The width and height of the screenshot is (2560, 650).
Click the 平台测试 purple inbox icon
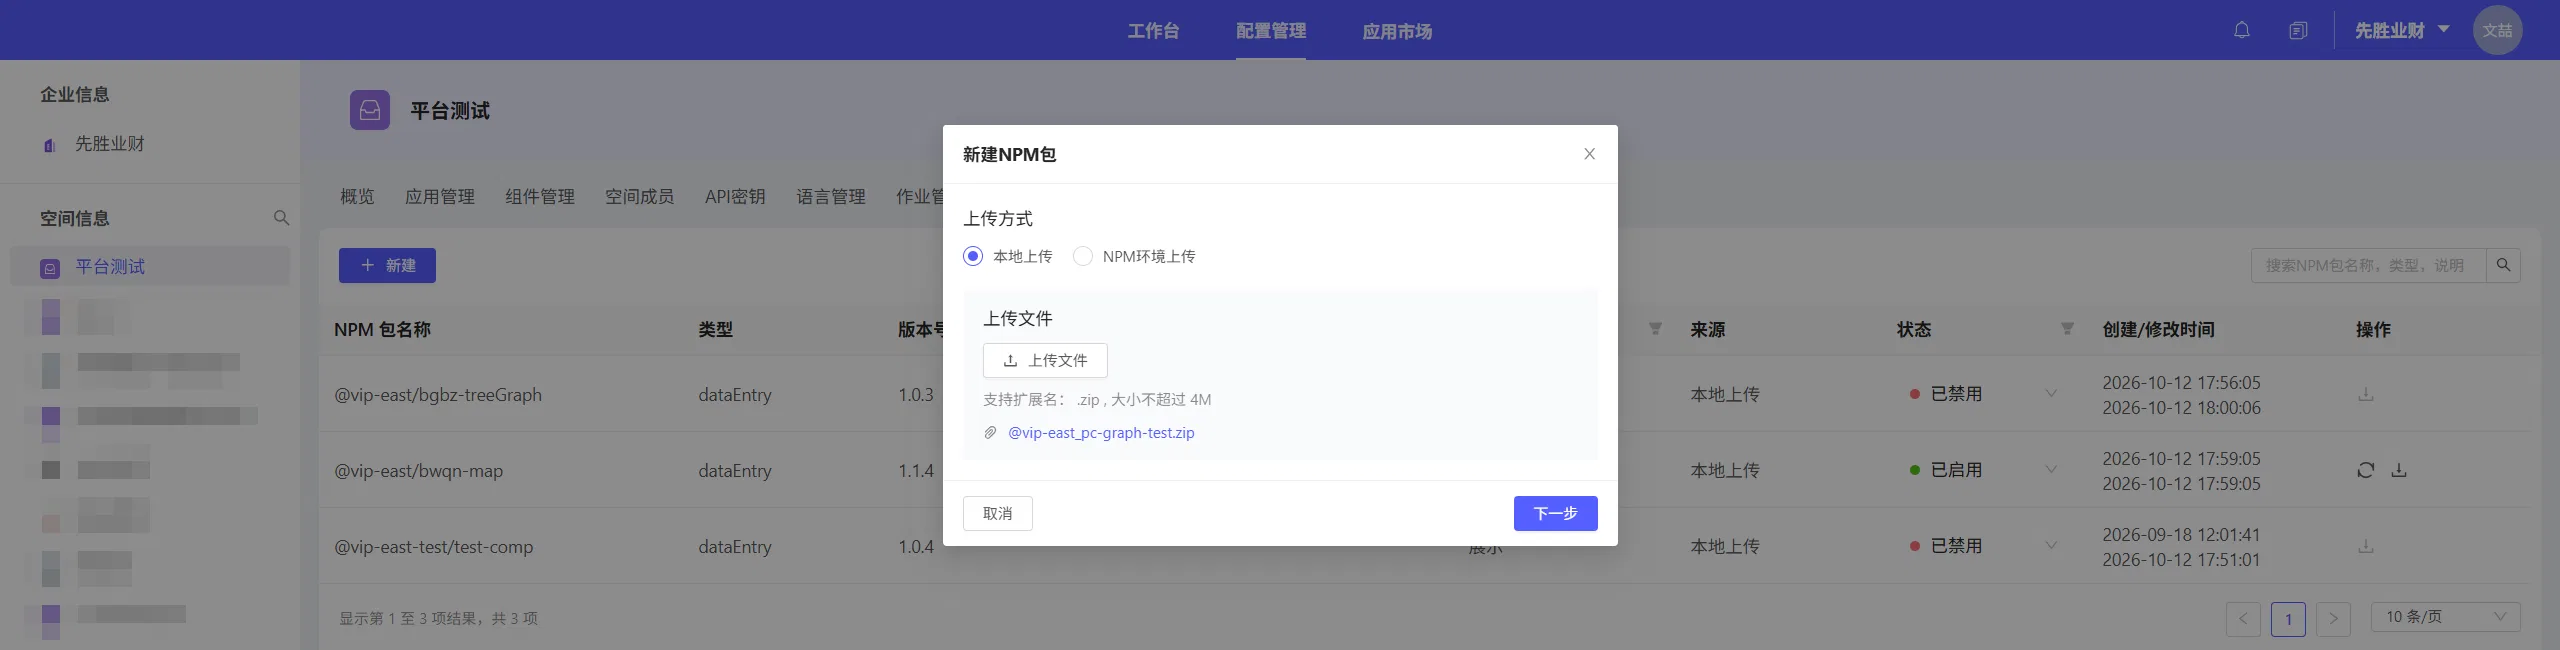tap(370, 110)
